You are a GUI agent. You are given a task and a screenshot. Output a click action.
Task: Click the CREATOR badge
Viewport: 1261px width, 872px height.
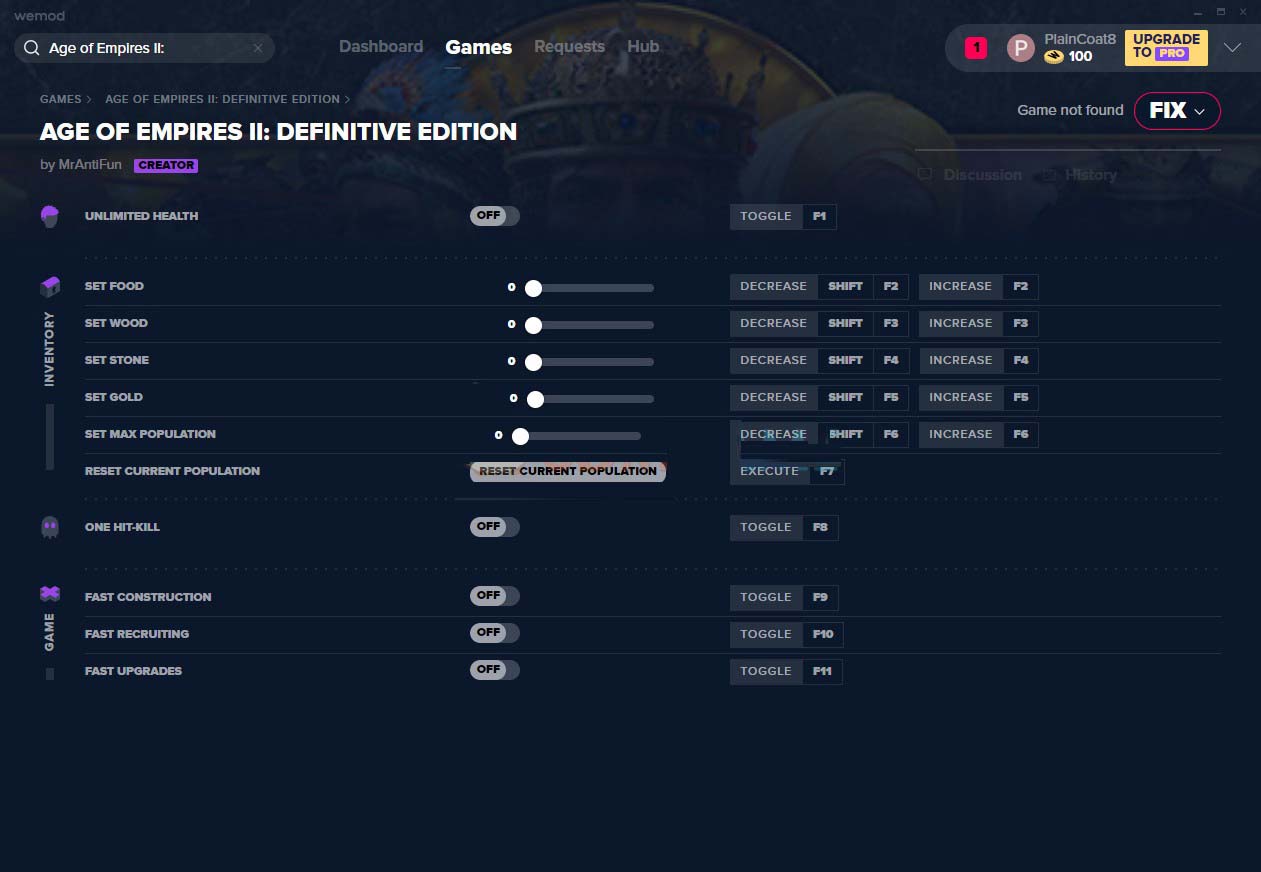(166, 165)
